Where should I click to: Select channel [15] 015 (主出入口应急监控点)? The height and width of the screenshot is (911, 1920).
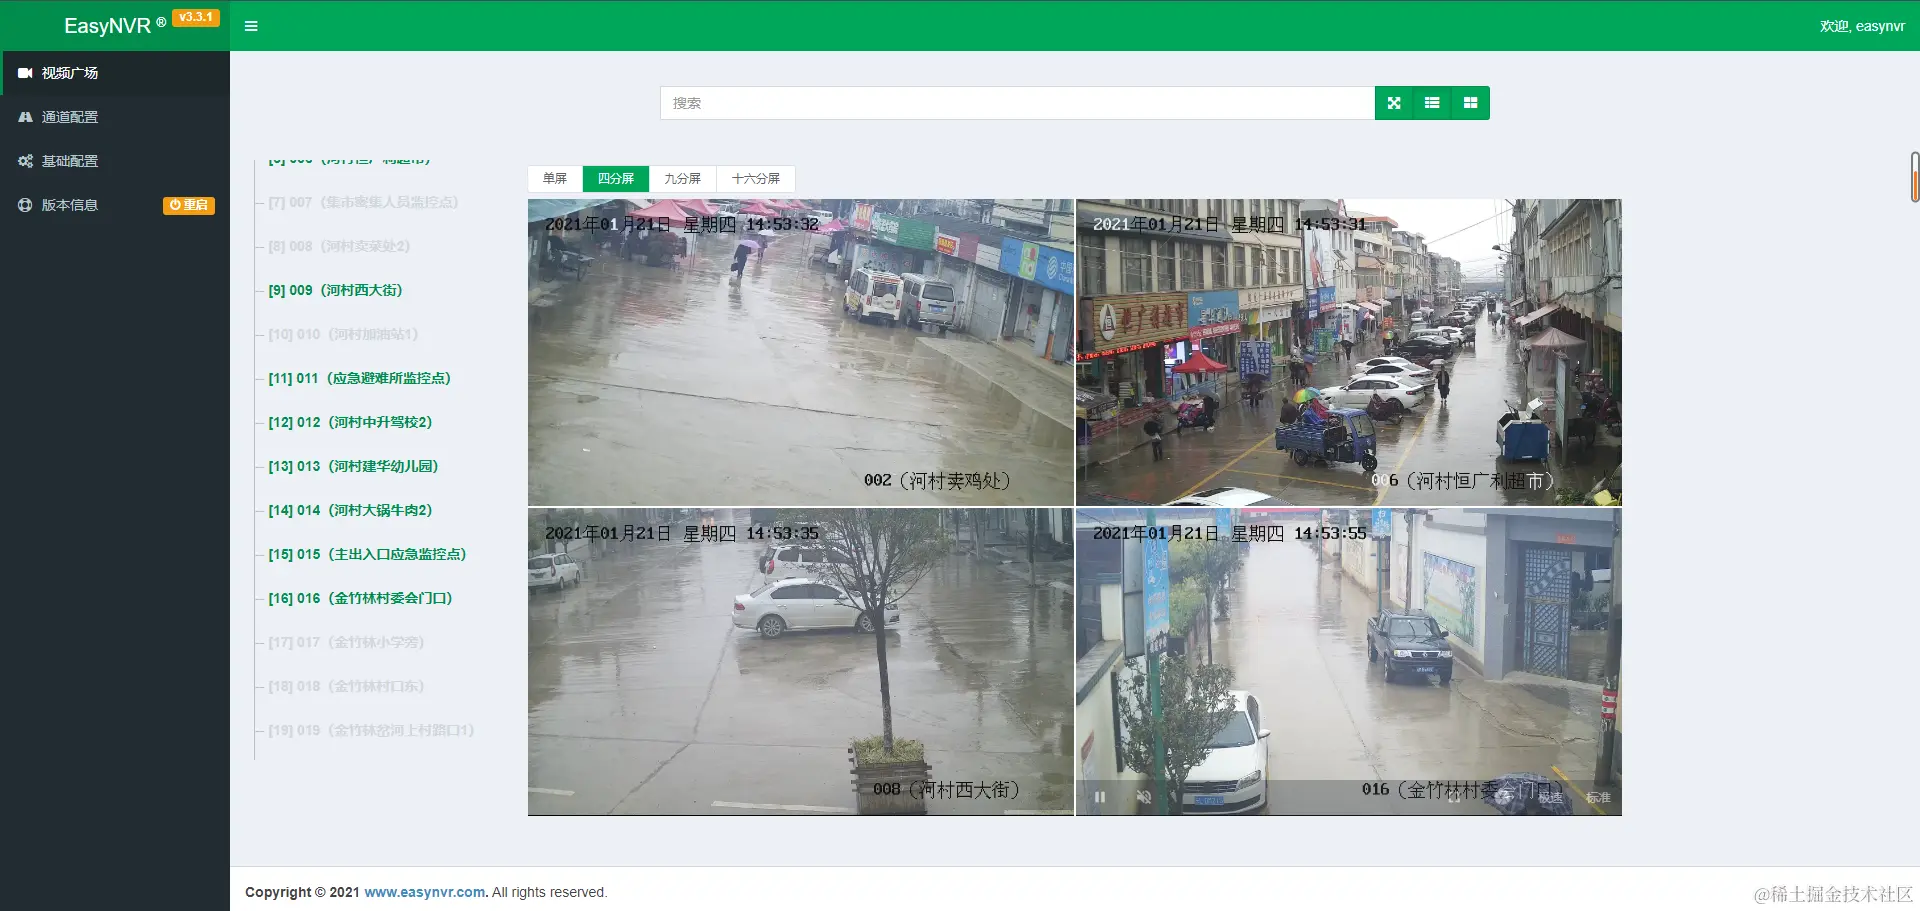(367, 554)
